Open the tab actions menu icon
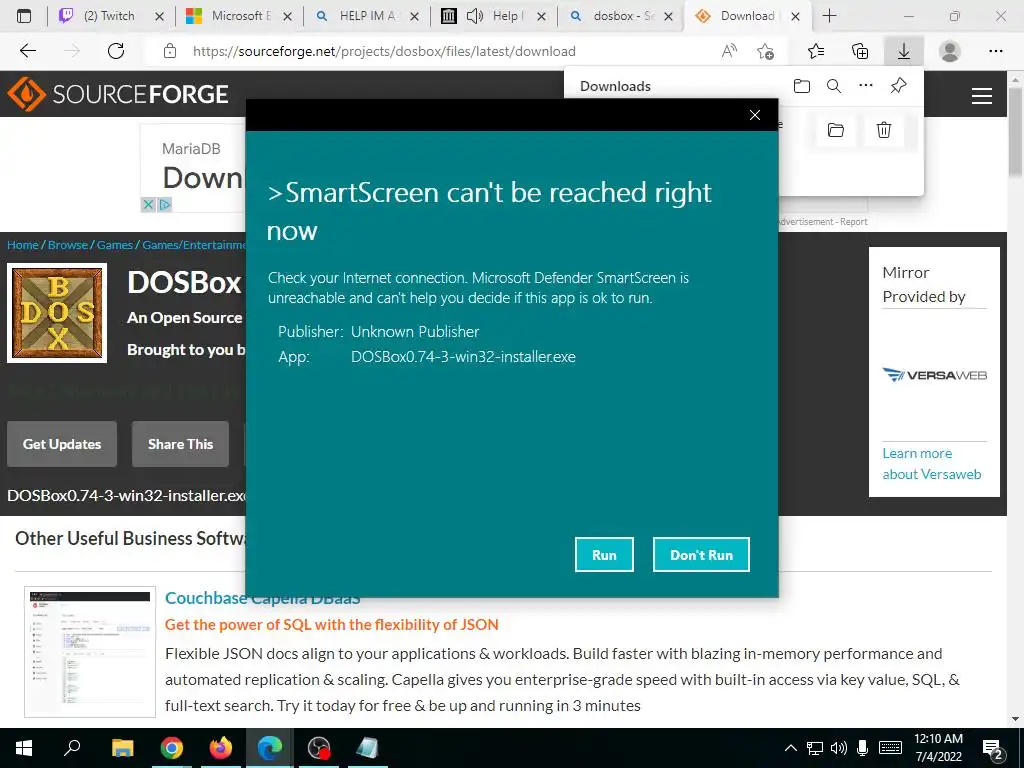The width and height of the screenshot is (1024, 768). tap(24, 16)
